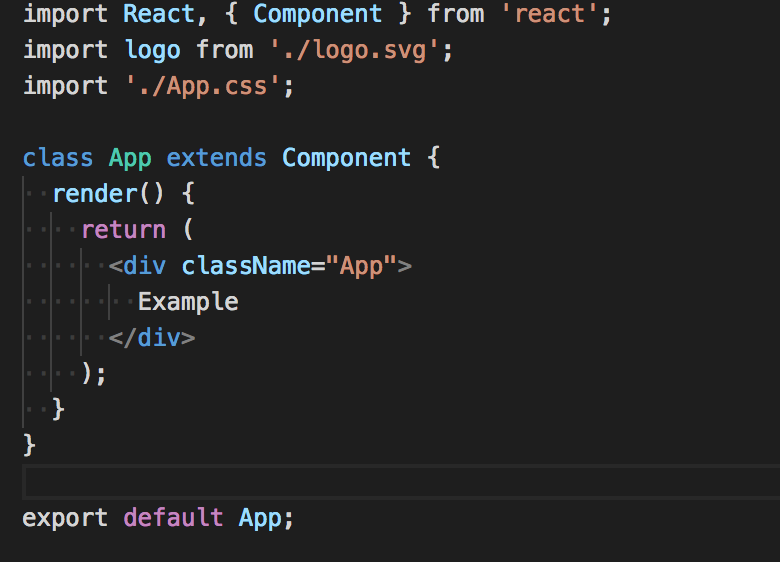Click App identifier in export default line
Viewport: 780px width, 562px height.
pos(259,518)
